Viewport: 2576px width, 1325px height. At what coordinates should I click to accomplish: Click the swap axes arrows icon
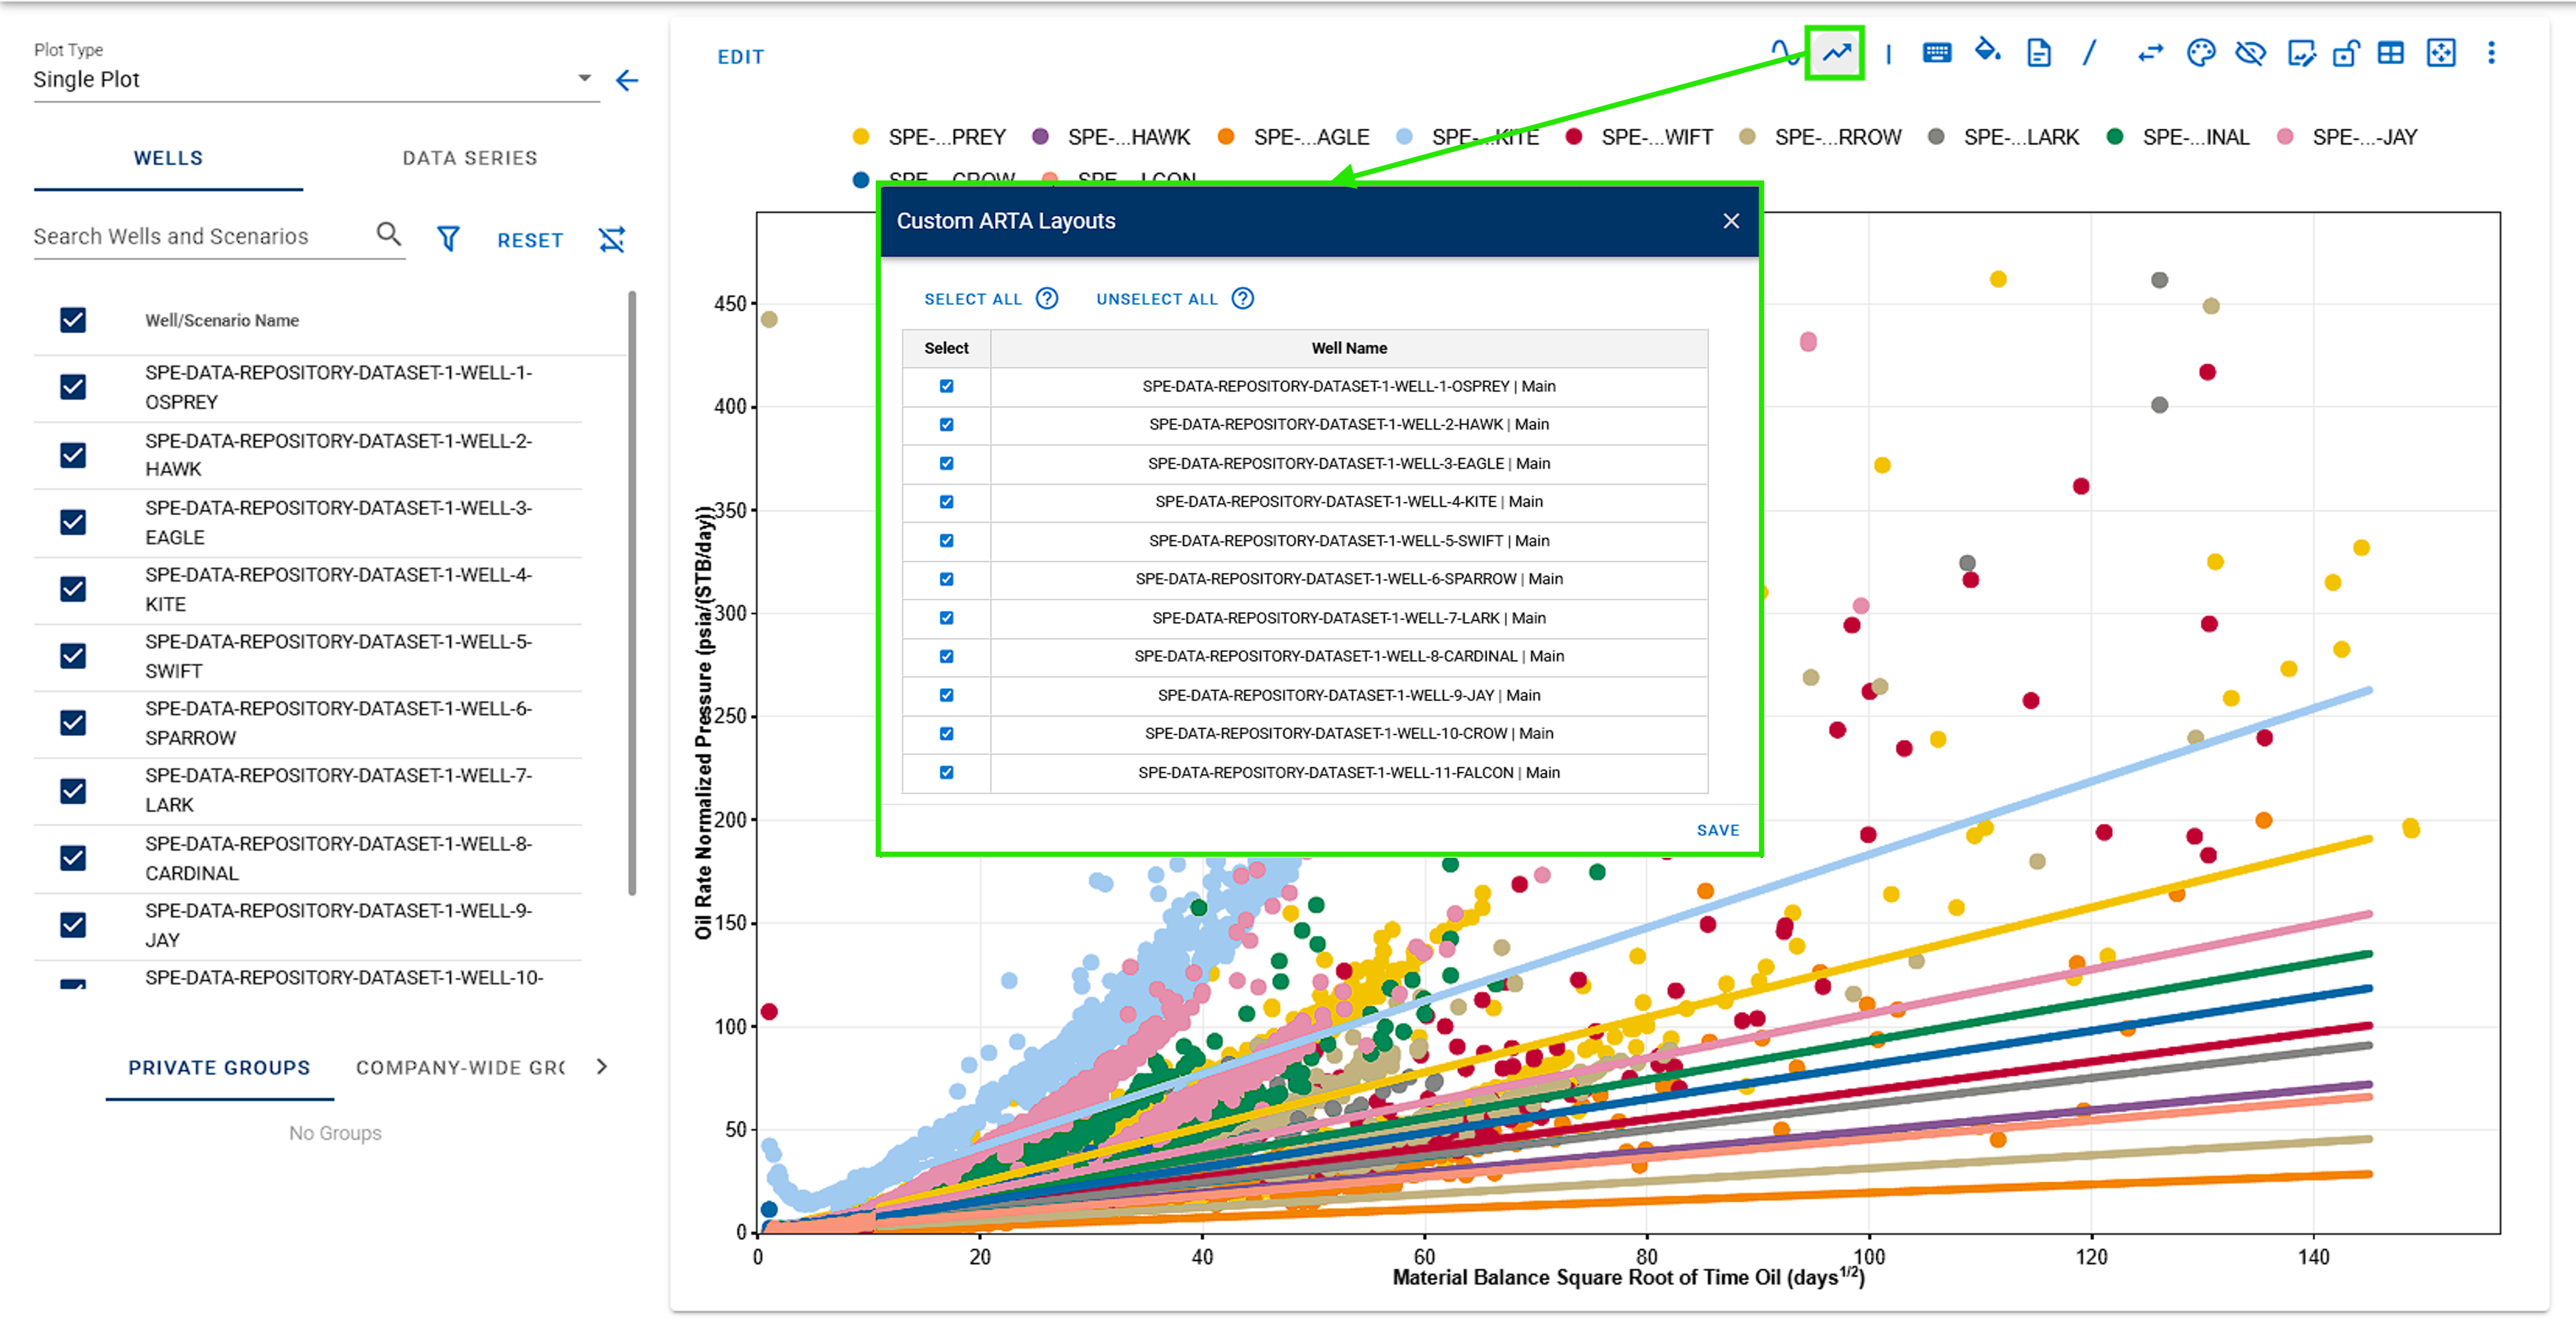pyautogui.click(x=2150, y=53)
